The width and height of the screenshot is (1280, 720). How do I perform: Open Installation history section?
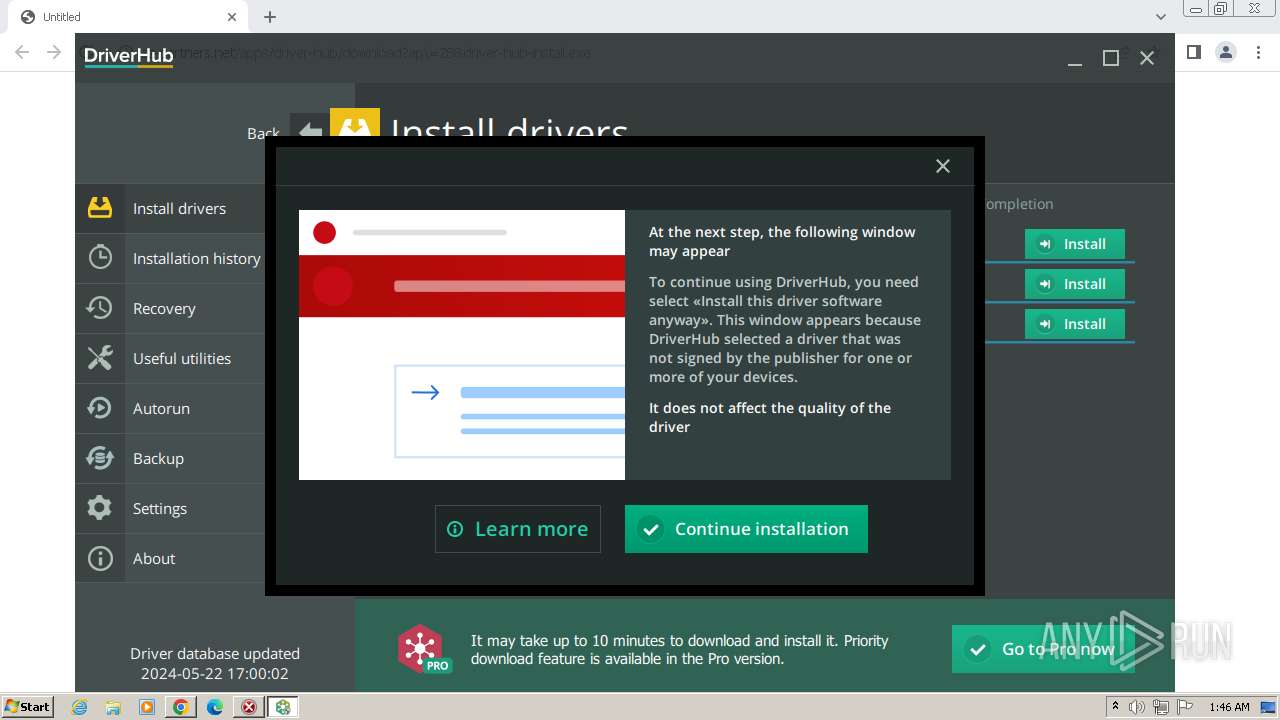click(170, 258)
